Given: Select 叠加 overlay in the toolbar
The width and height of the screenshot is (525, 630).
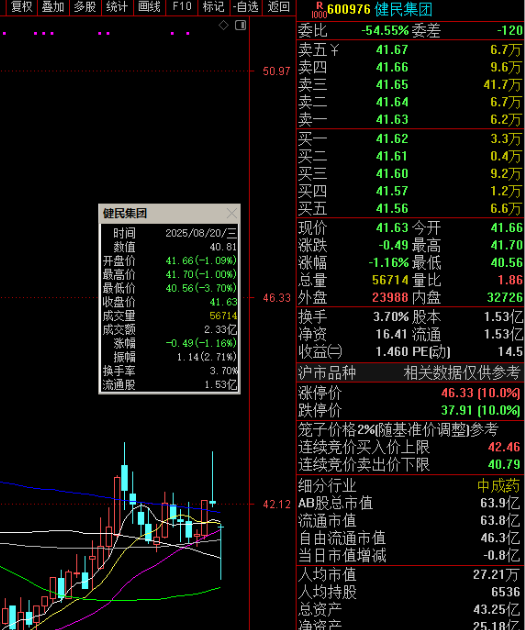Looking at the screenshot, I should point(53,7).
